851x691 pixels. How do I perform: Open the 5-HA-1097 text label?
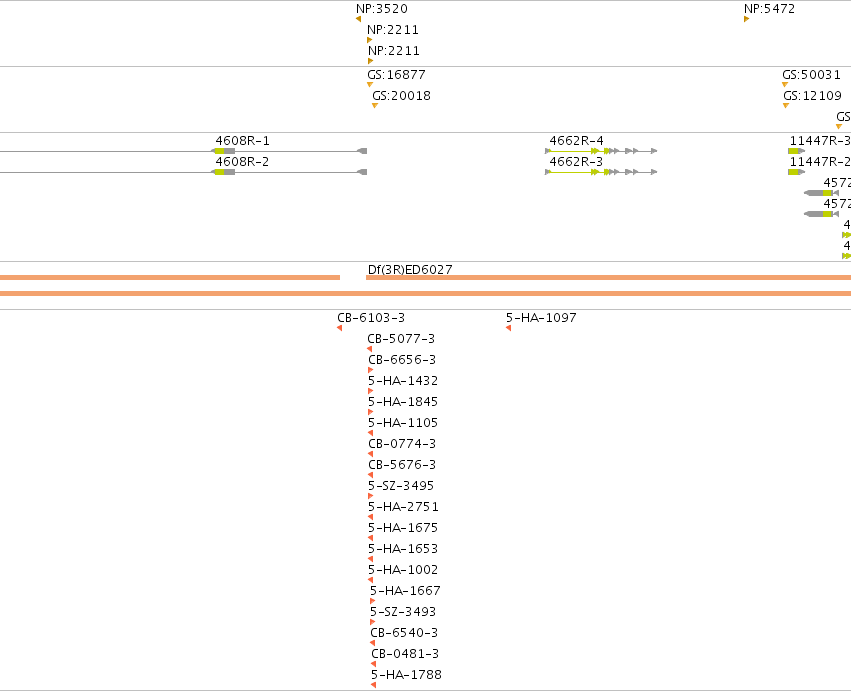pyautogui.click(x=541, y=318)
